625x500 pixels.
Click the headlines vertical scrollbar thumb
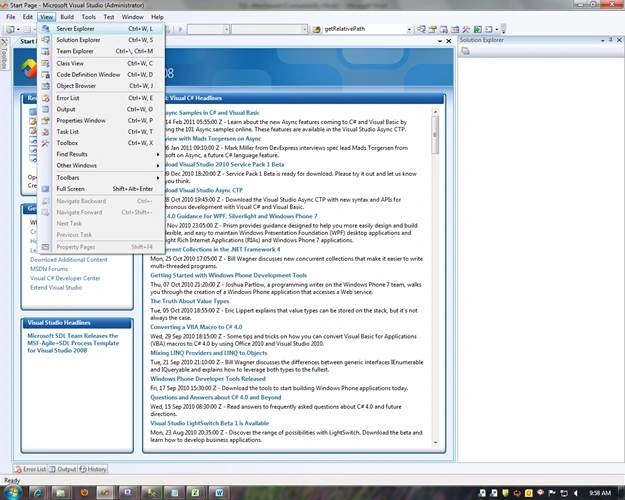pos(435,135)
